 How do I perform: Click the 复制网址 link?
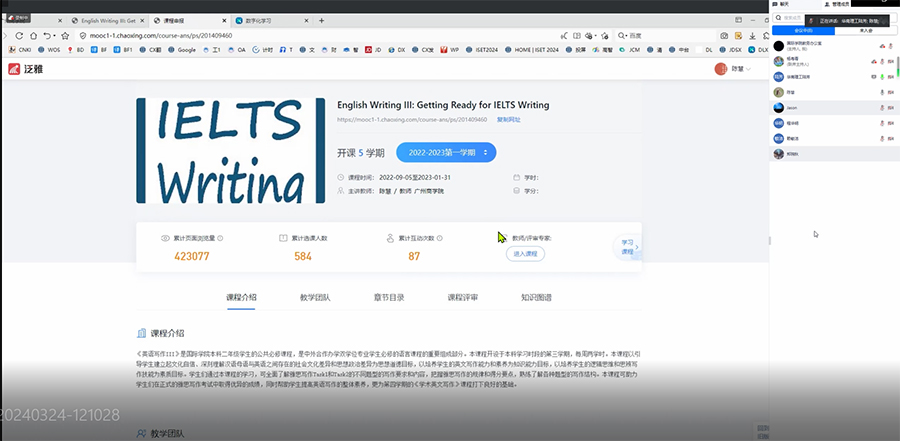509,119
